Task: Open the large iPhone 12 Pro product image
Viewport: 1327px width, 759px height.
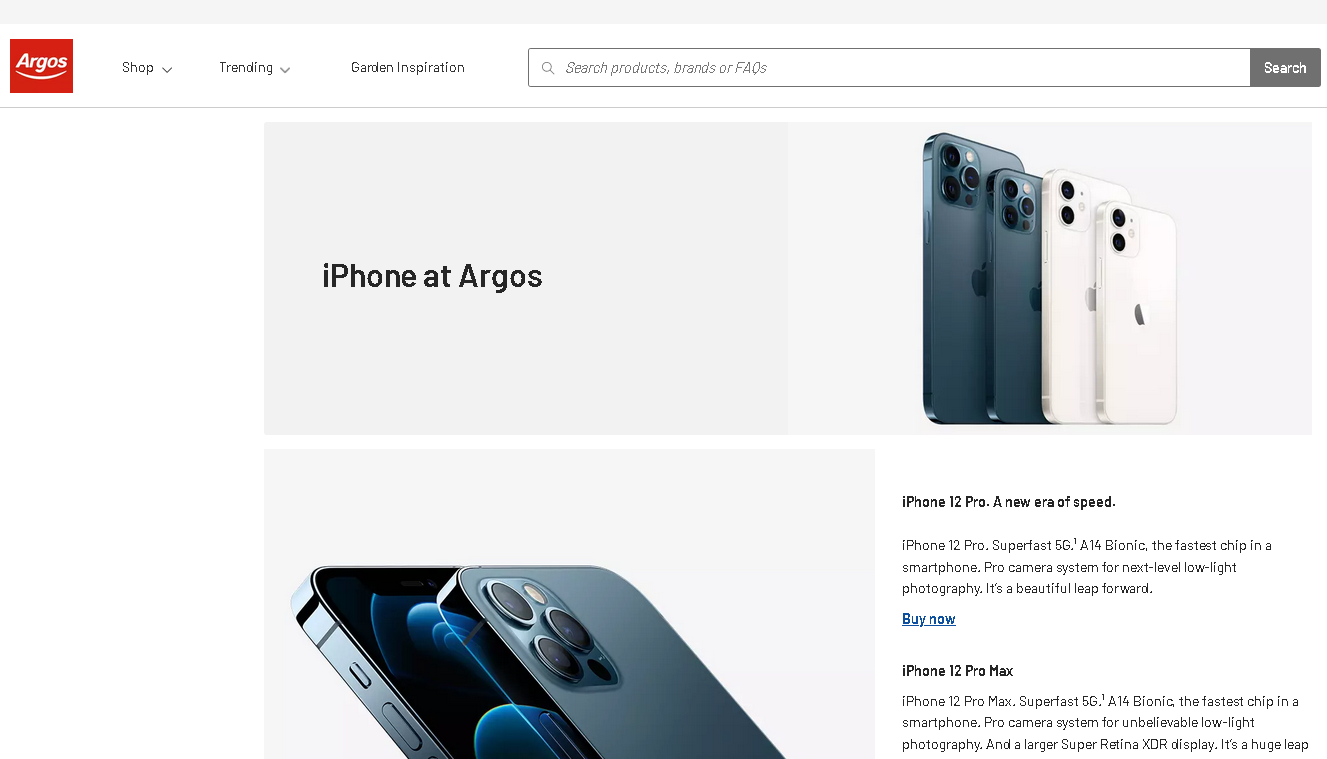Action: 569,604
